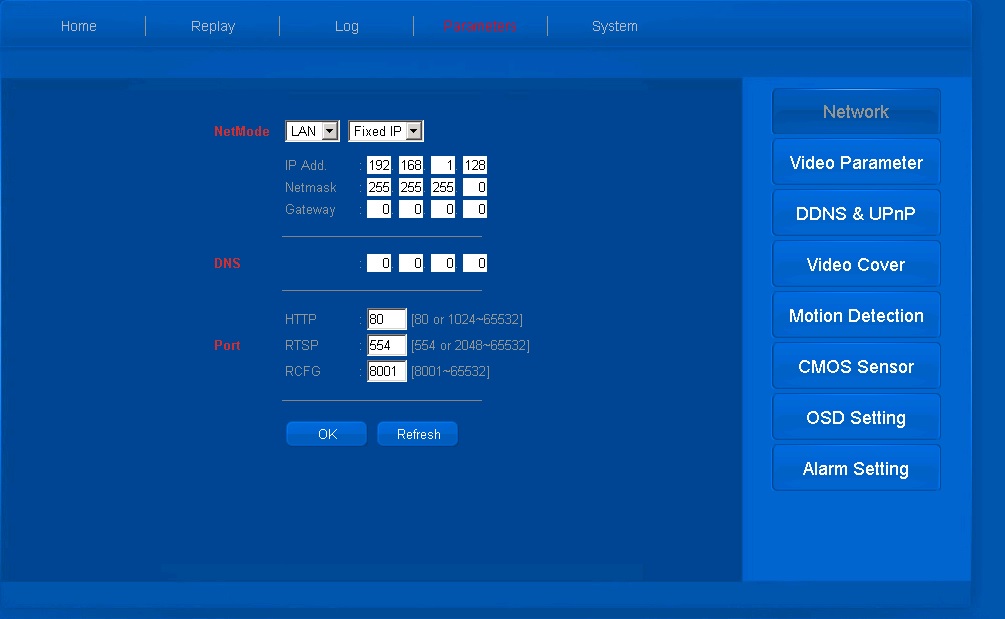Open the Video Cover page
Image resolution: width=1005 pixels, height=619 pixels.
coord(856,265)
